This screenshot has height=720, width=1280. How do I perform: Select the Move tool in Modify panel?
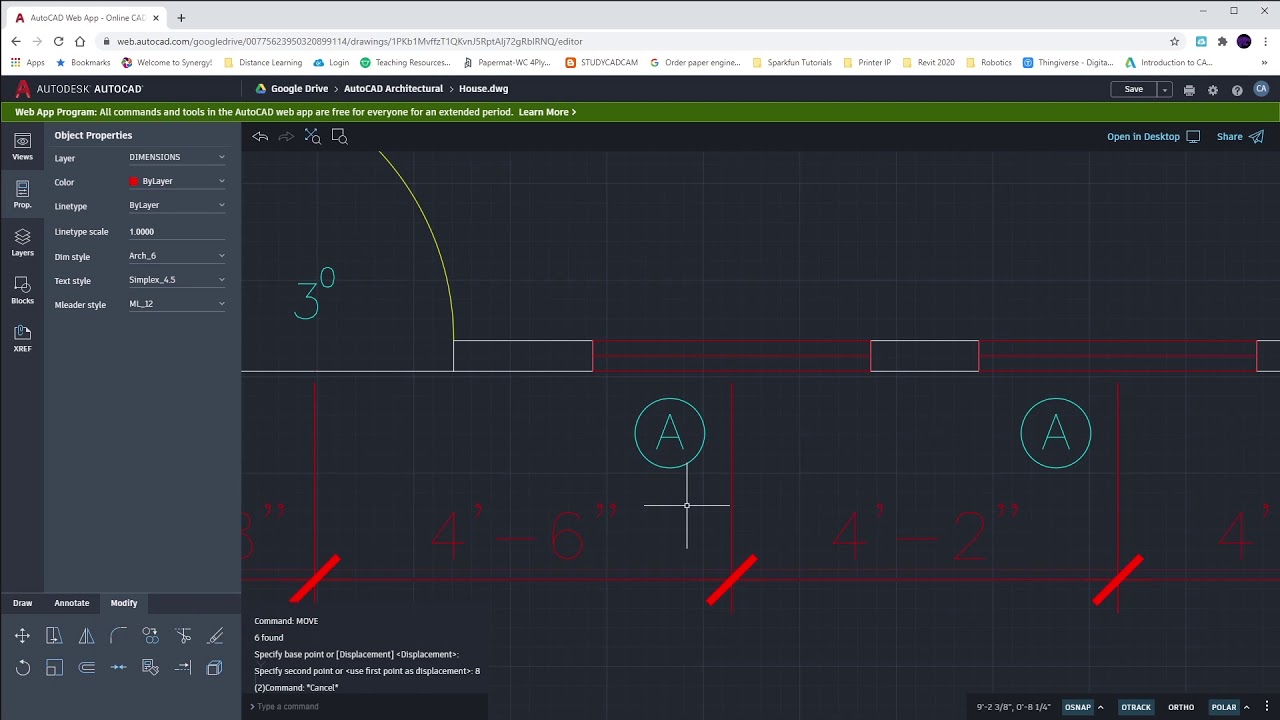(22, 636)
